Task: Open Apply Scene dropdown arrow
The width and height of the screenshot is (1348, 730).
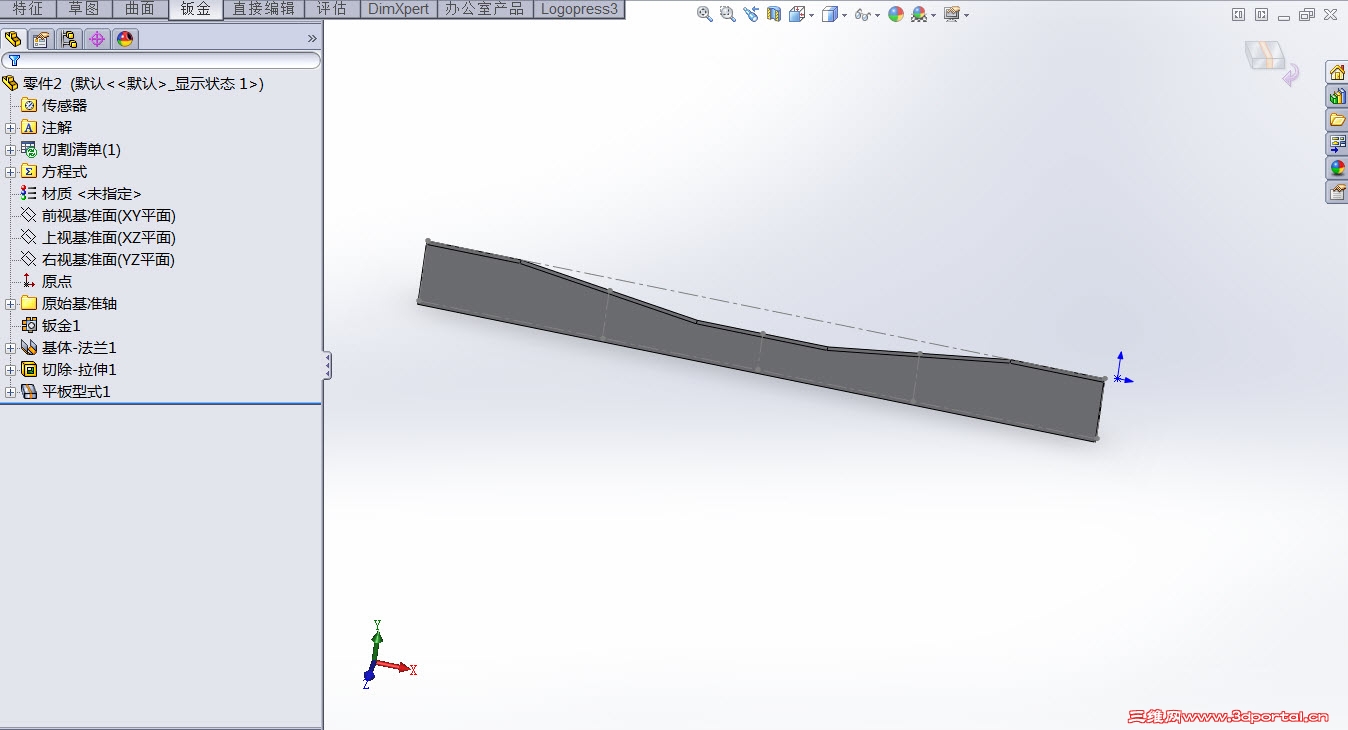Action: 934,15
